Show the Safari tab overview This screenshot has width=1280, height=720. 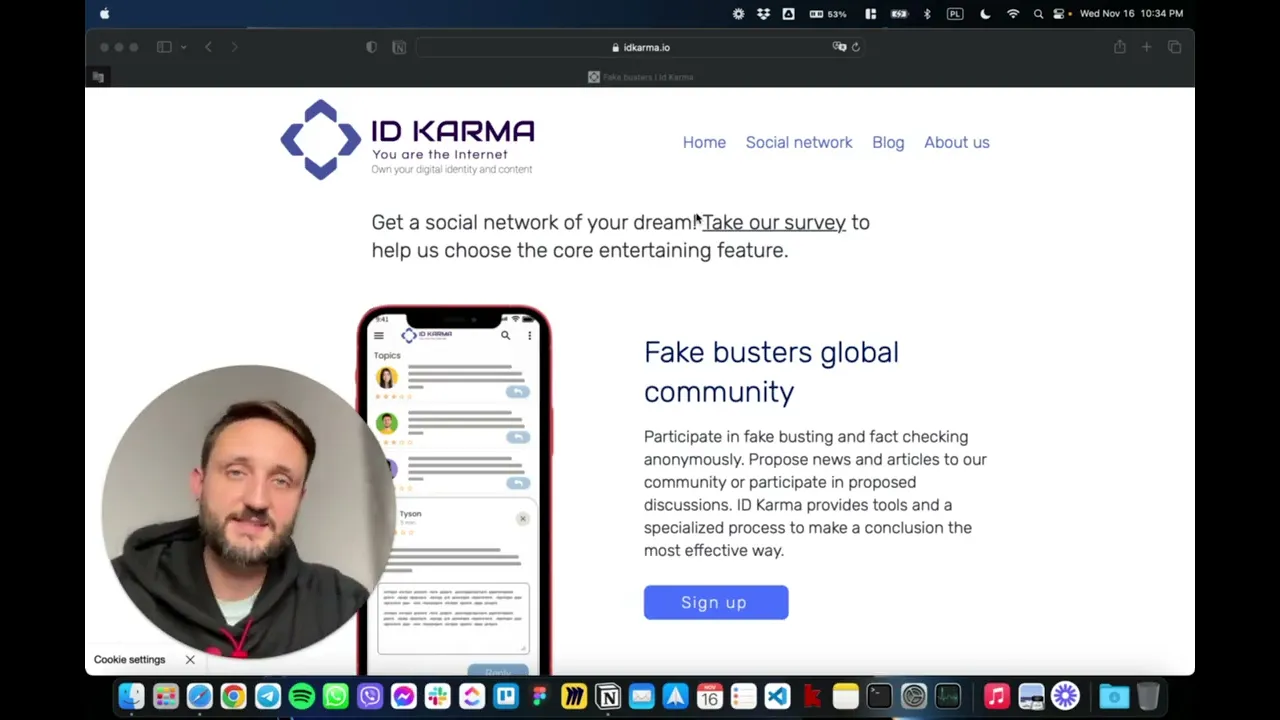[x=1175, y=47]
